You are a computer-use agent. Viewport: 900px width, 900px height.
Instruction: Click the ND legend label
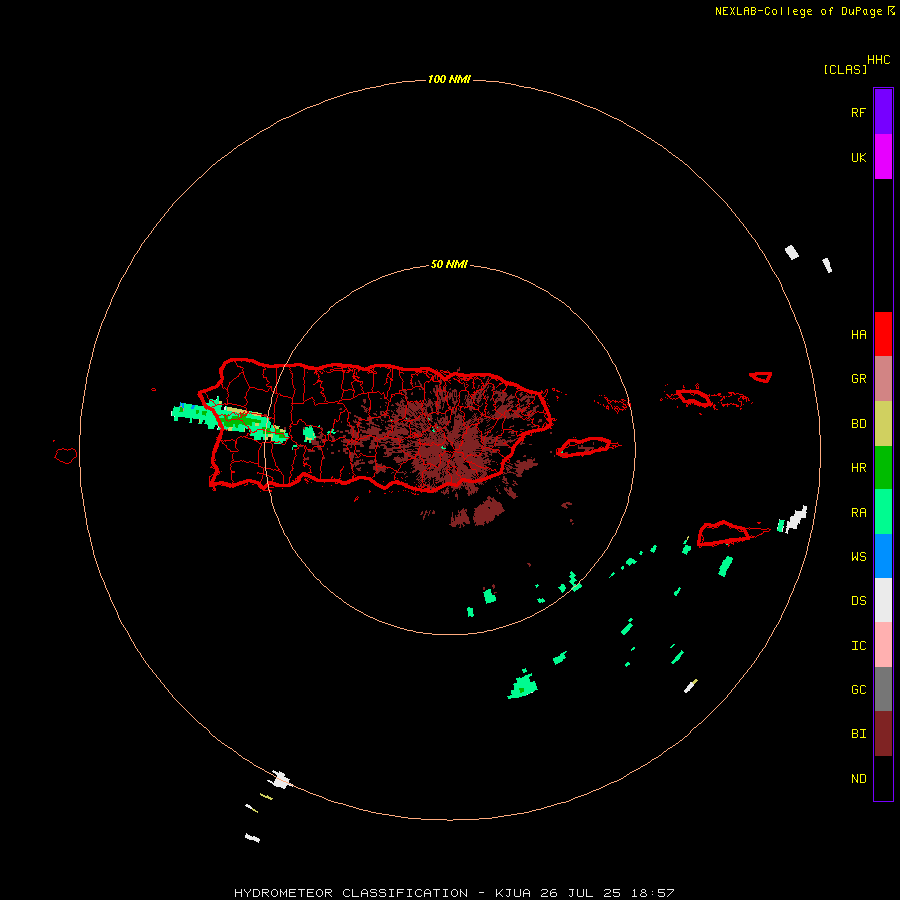click(858, 779)
